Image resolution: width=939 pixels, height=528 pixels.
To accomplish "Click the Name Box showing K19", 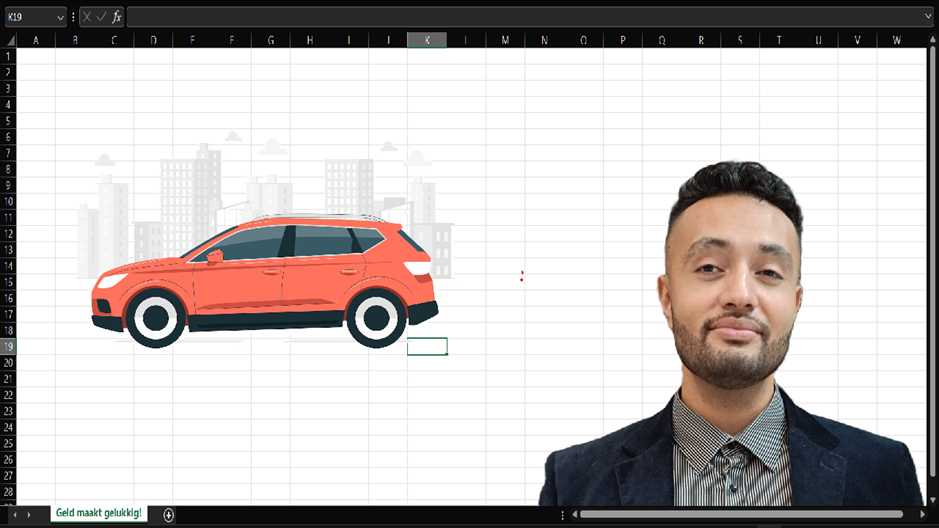I will pos(28,17).
